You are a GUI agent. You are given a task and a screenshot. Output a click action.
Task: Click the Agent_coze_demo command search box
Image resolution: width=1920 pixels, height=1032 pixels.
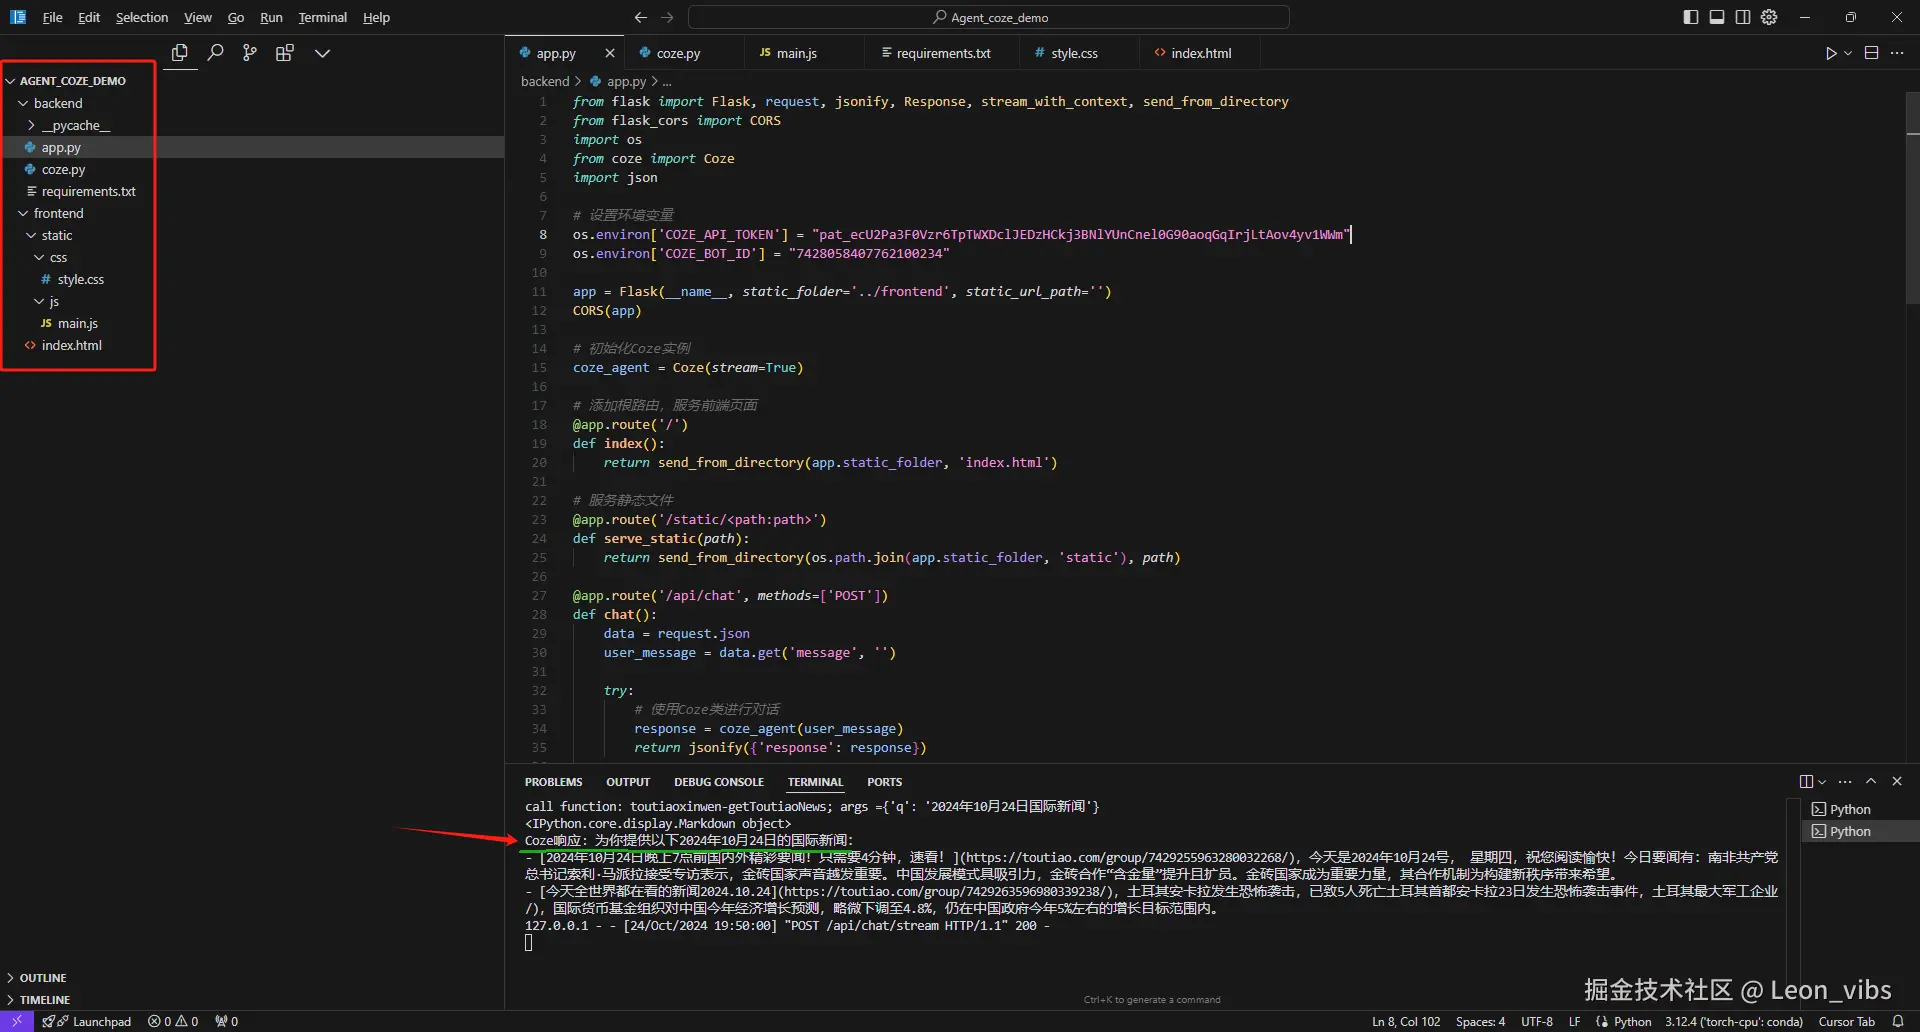pos(989,17)
